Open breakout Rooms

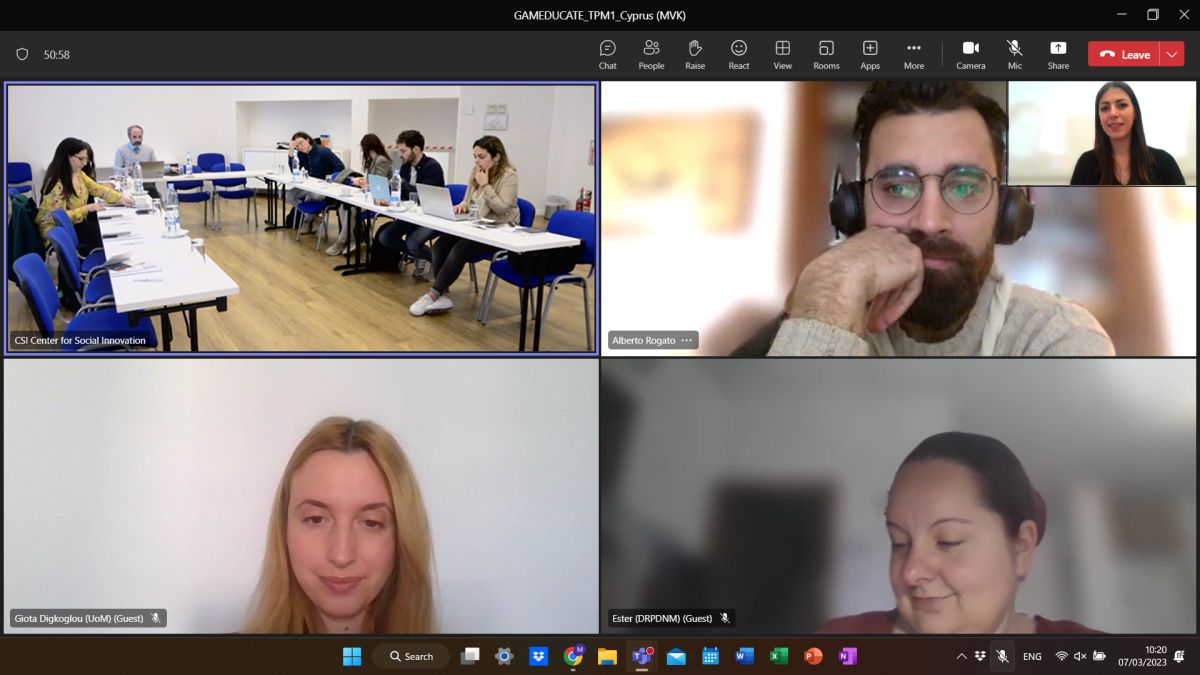pos(826,54)
